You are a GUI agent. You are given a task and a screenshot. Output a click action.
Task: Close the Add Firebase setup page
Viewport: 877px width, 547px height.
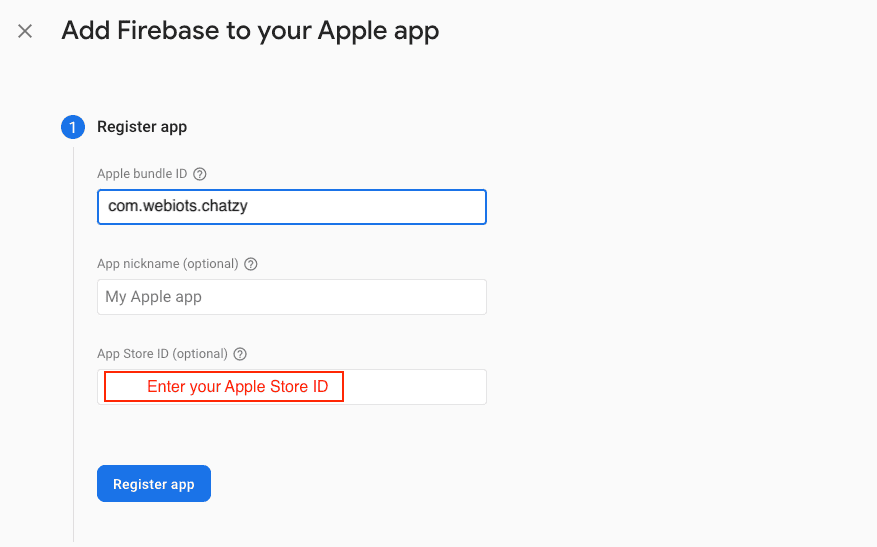pos(25,31)
